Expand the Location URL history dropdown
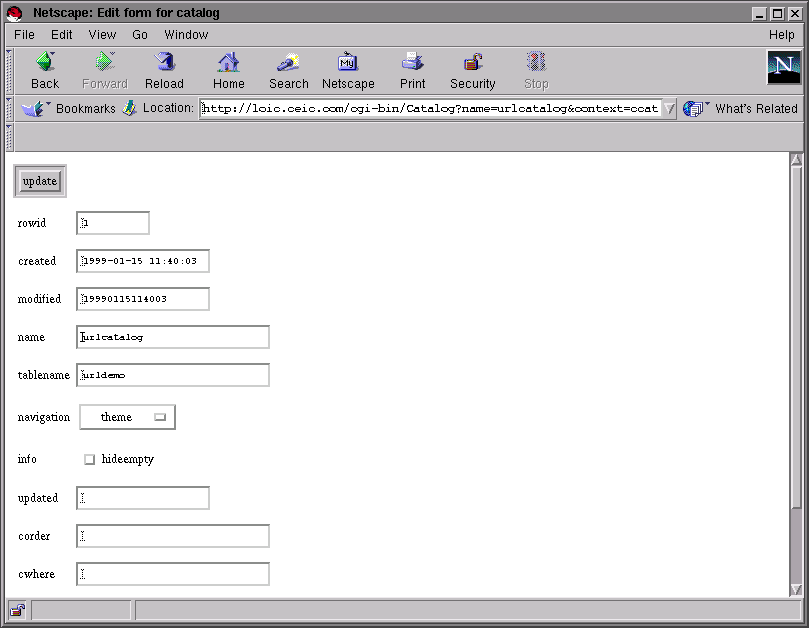The width and height of the screenshot is (809, 628). click(669, 109)
